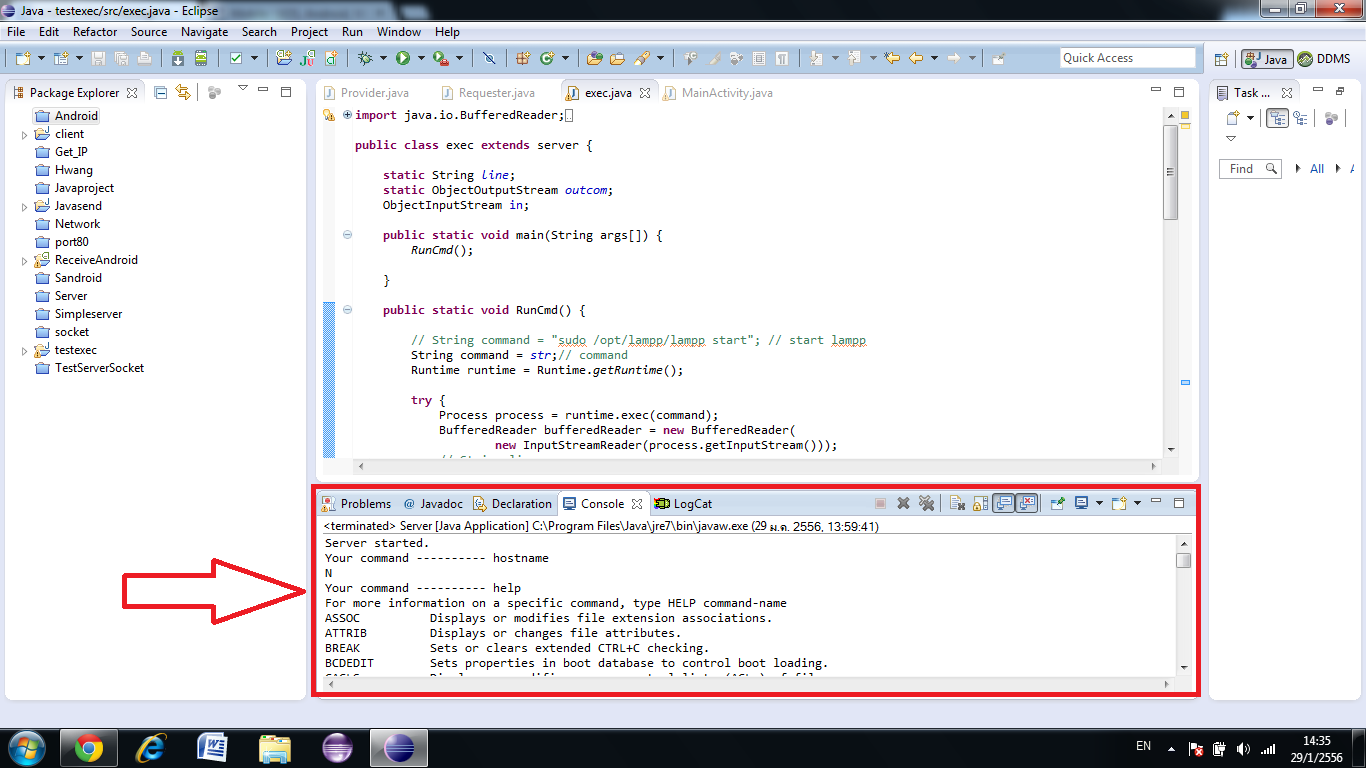1366x768 pixels.
Task: Click Open Console icon
Action: pos(1119,503)
